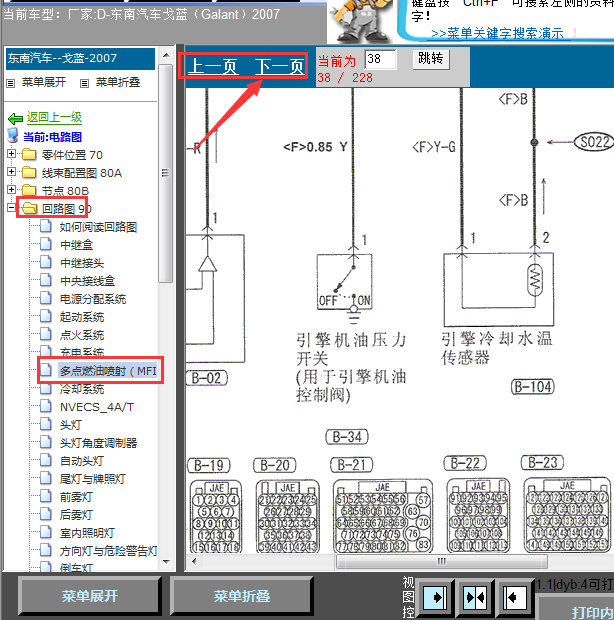
Task: Click the diagram horizontal scrollbar thumb
Action: (442, 561)
